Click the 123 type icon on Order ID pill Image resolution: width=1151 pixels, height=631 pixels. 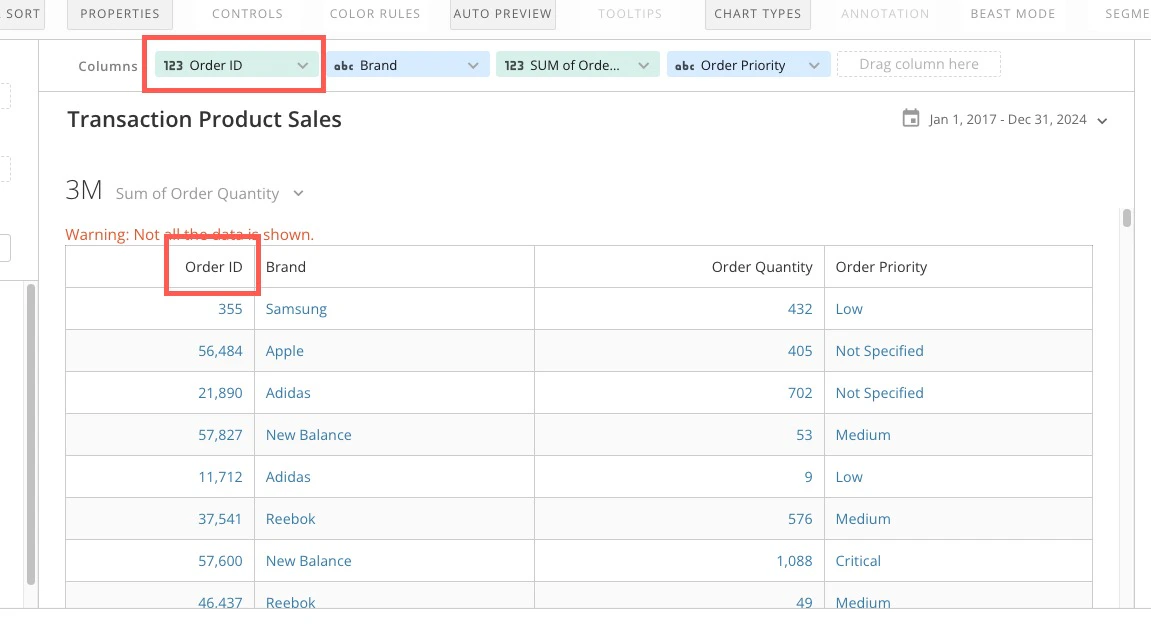coord(173,65)
